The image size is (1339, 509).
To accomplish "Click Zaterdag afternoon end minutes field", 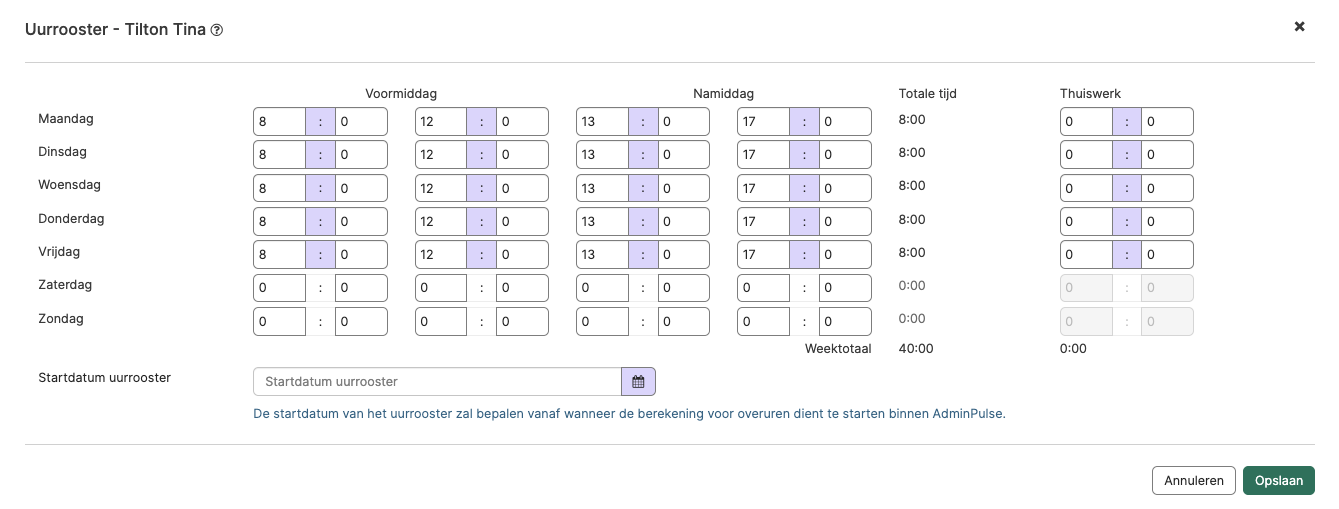I will point(845,288).
